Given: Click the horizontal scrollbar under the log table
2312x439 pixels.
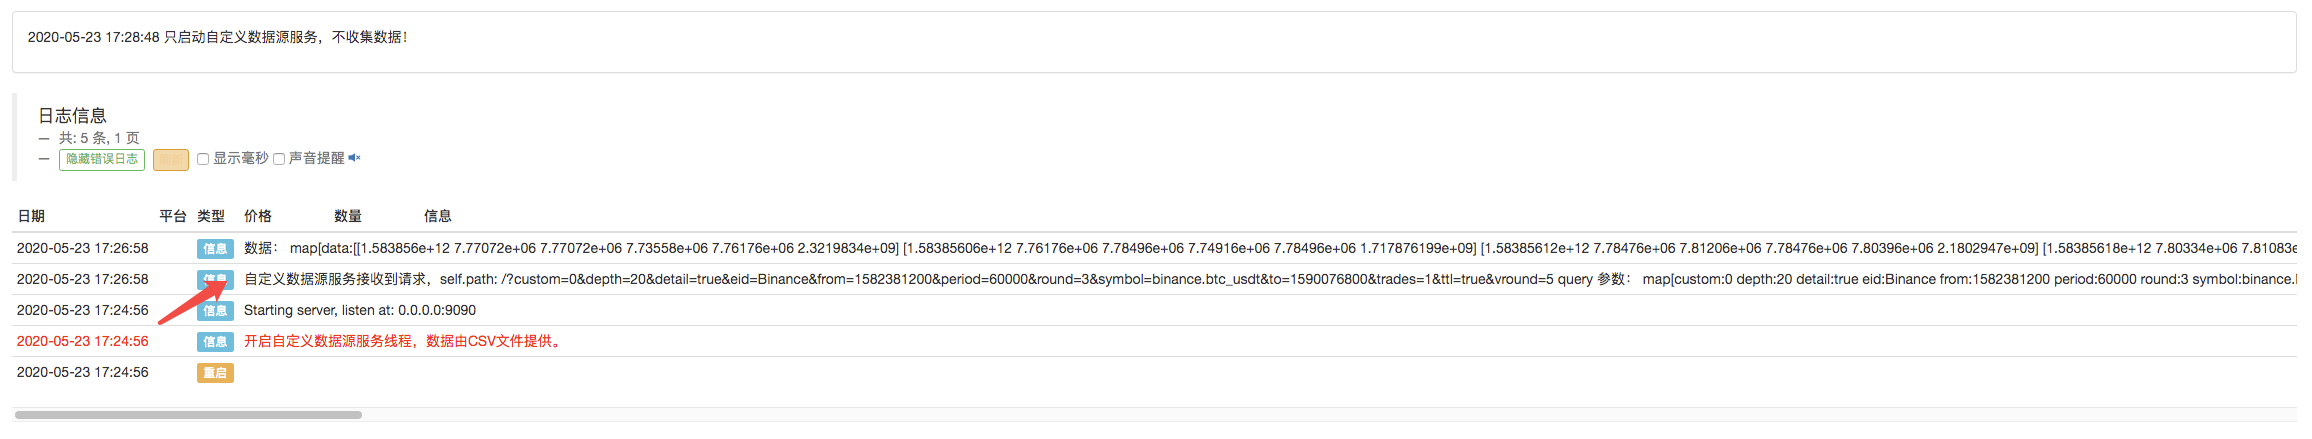Looking at the screenshot, I should pos(188,415).
